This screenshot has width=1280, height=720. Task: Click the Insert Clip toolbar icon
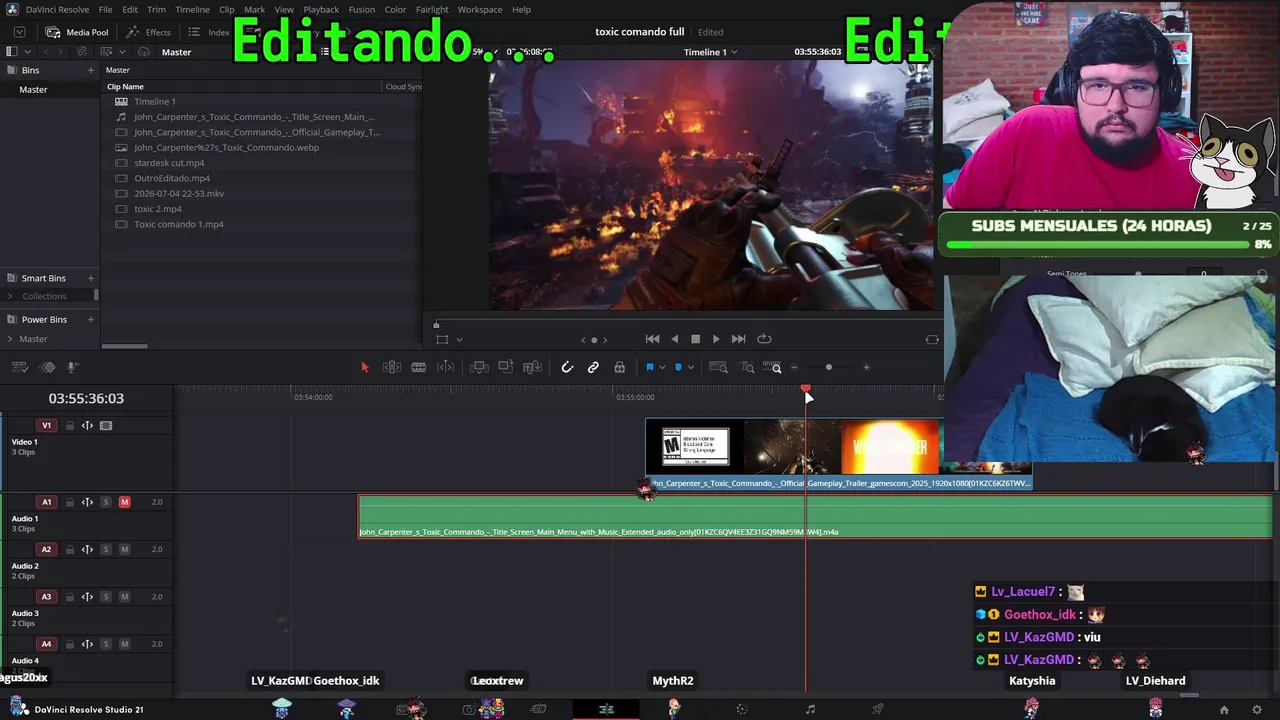(479, 368)
